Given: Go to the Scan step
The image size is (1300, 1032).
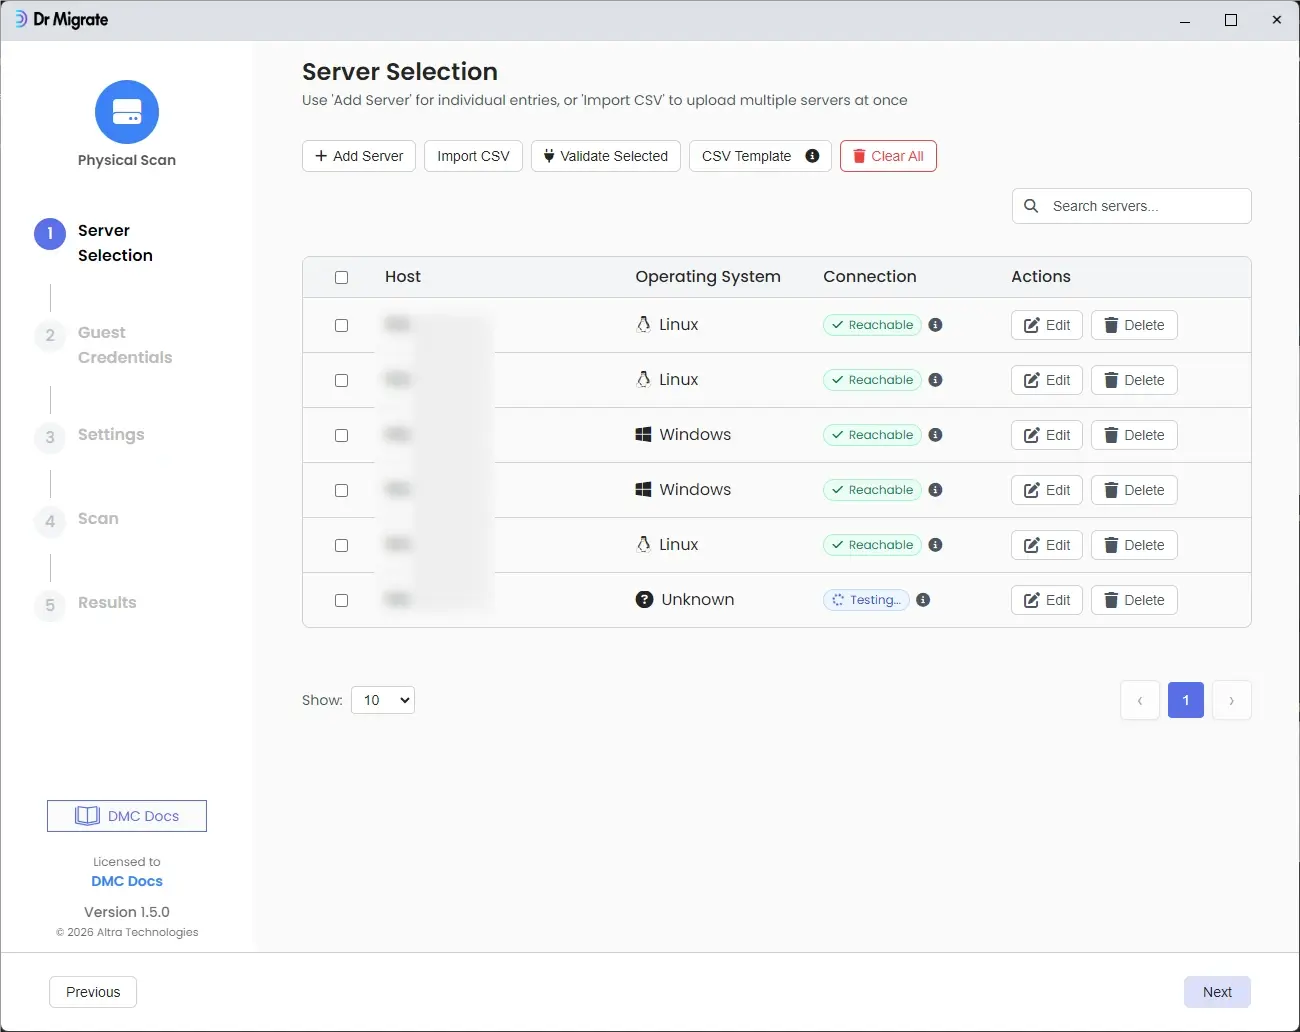Looking at the screenshot, I should 77,519.
